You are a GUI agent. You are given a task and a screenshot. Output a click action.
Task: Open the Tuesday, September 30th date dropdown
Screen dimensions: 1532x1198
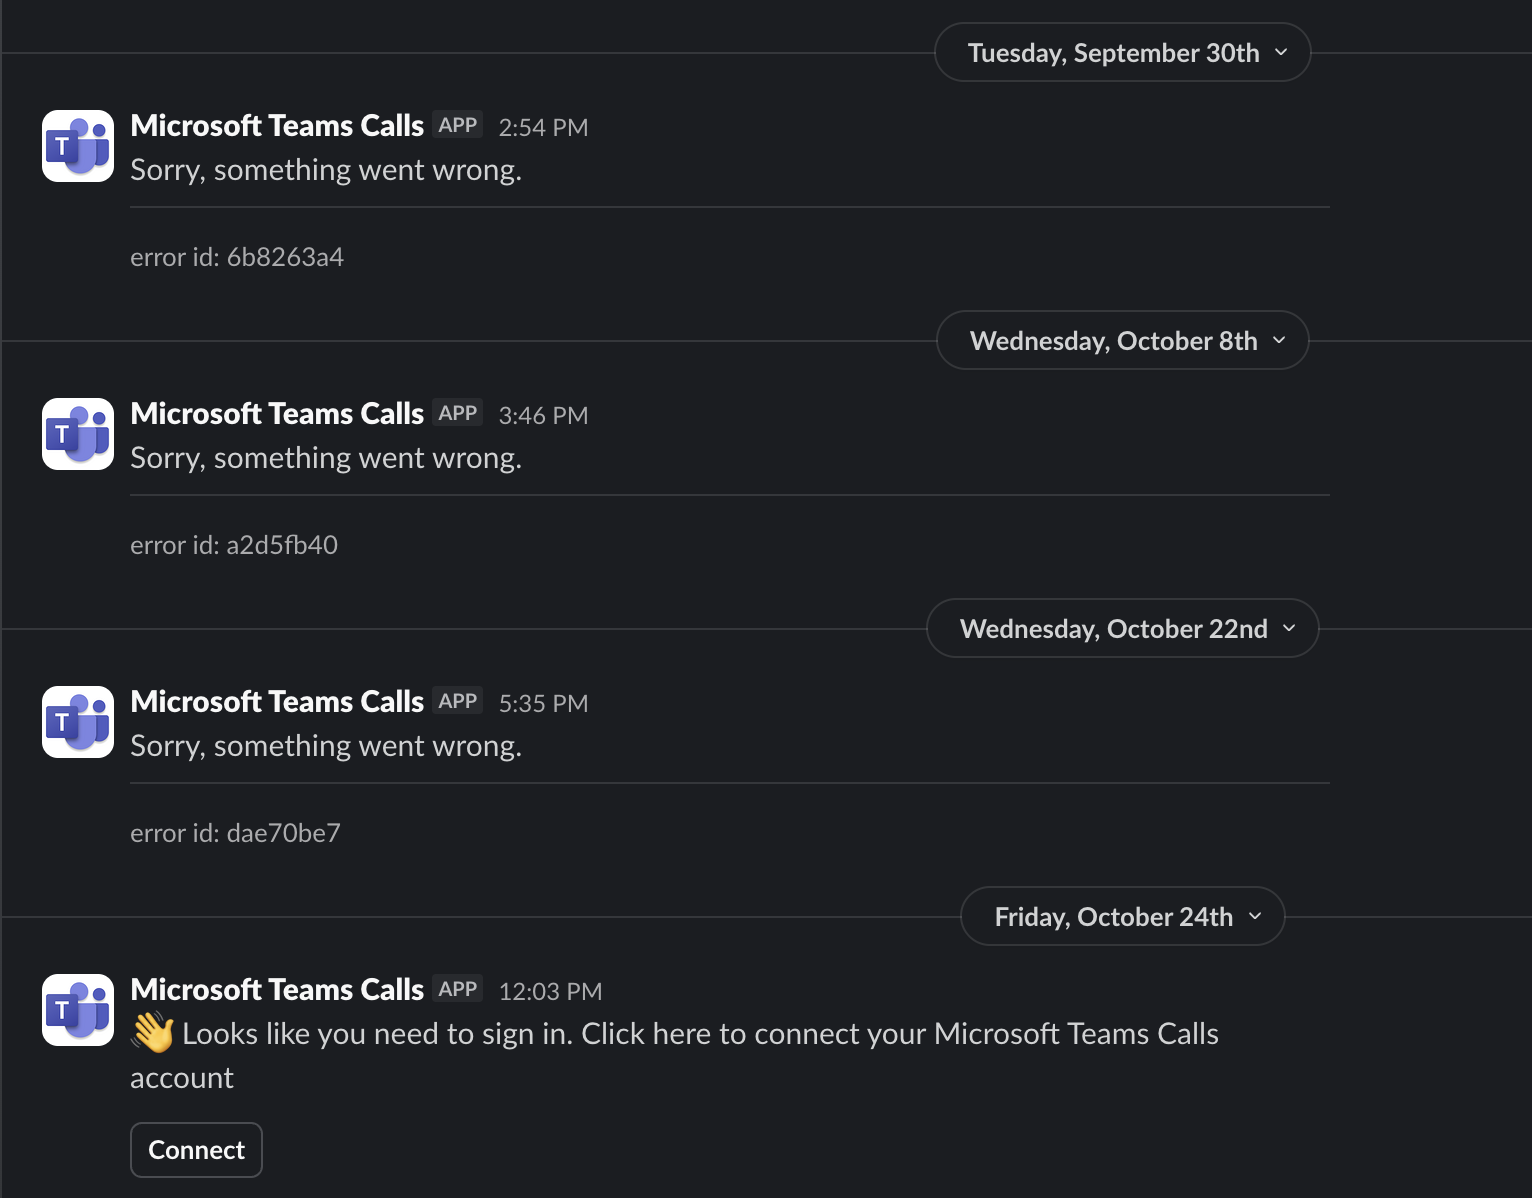[1122, 53]
